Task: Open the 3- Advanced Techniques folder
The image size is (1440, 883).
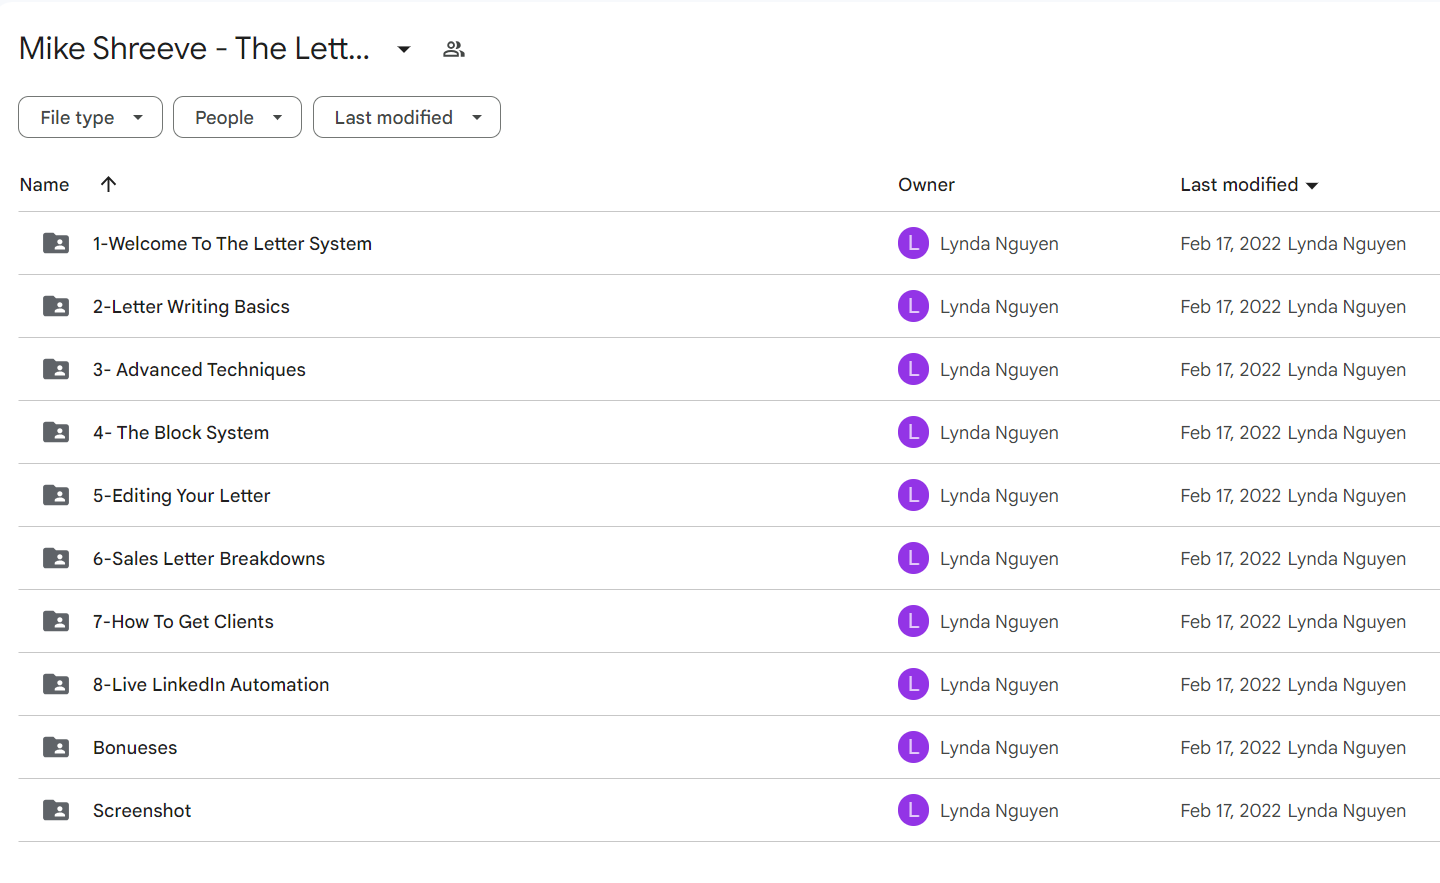Action: click(199, 370)
